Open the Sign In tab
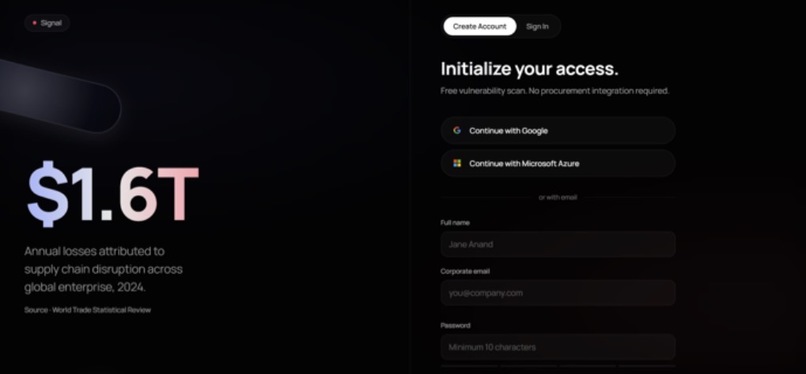The width and height of the screenshot is (806, 374). [537, 26]
